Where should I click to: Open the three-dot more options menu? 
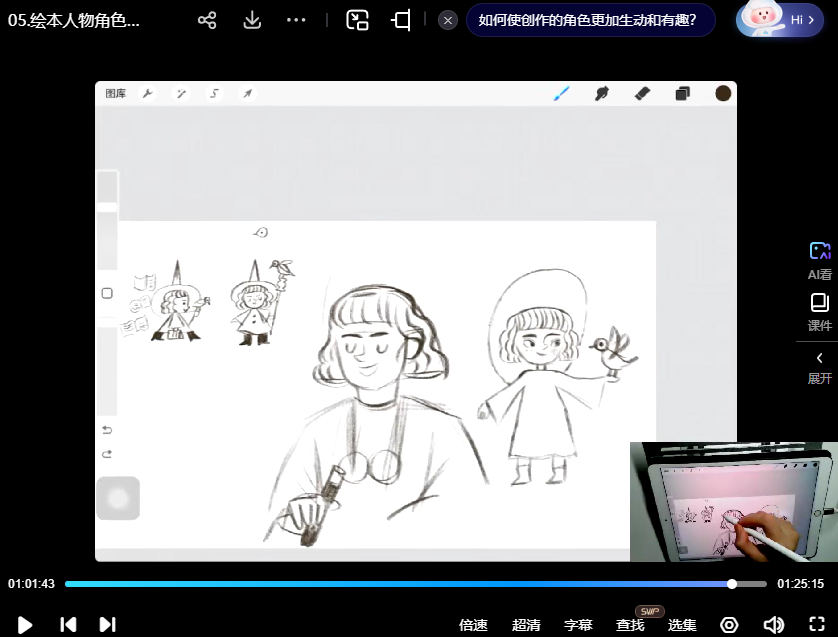(296, 20)
